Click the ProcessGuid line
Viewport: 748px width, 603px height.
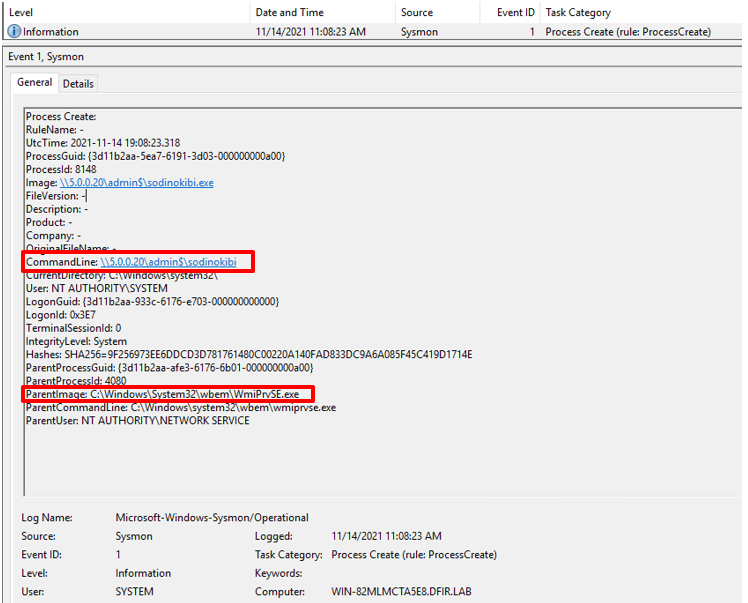click(156, 156)
